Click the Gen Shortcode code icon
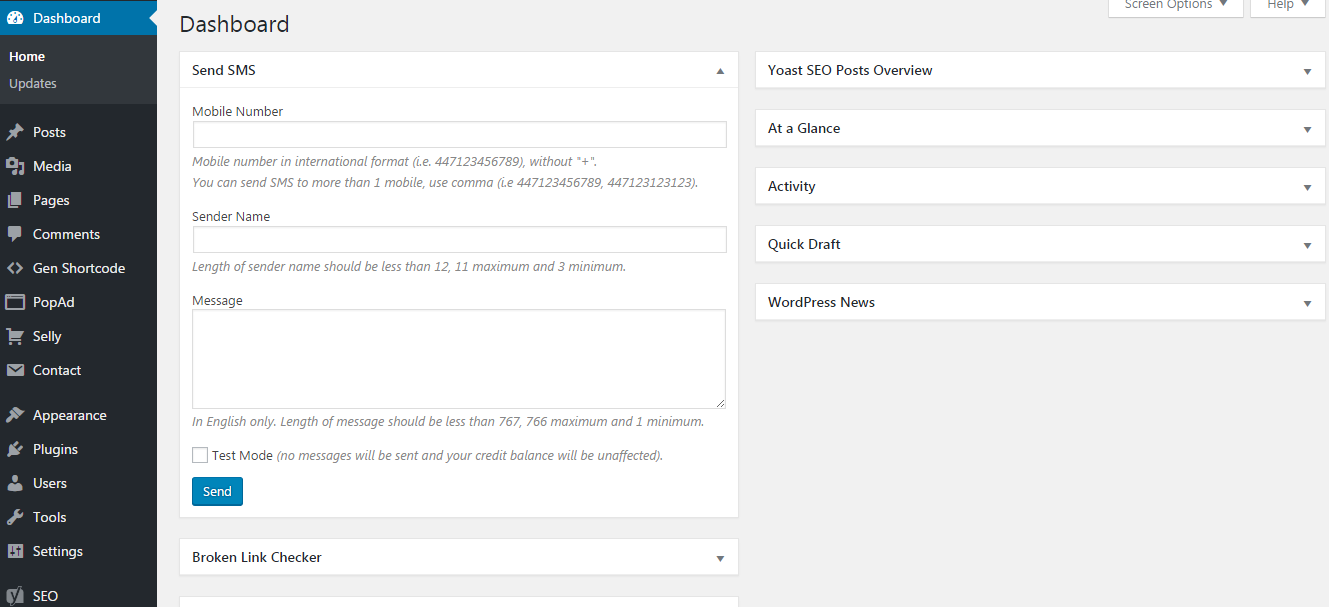Screen dimensions: 1329x607 tap(15, 268)
